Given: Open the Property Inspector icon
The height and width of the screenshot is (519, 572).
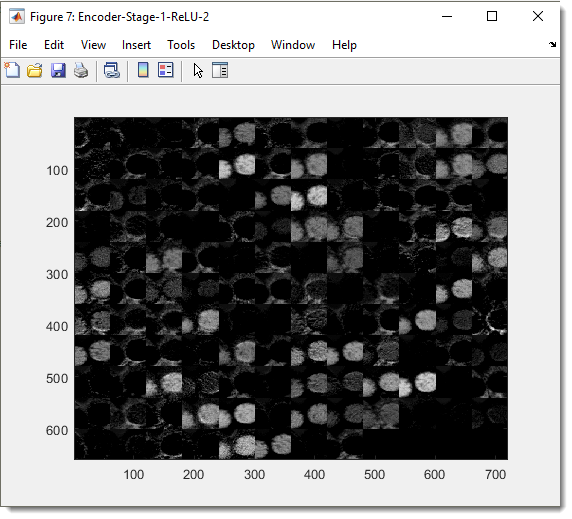Looking at the screenshot, I should tap(220, 70).
